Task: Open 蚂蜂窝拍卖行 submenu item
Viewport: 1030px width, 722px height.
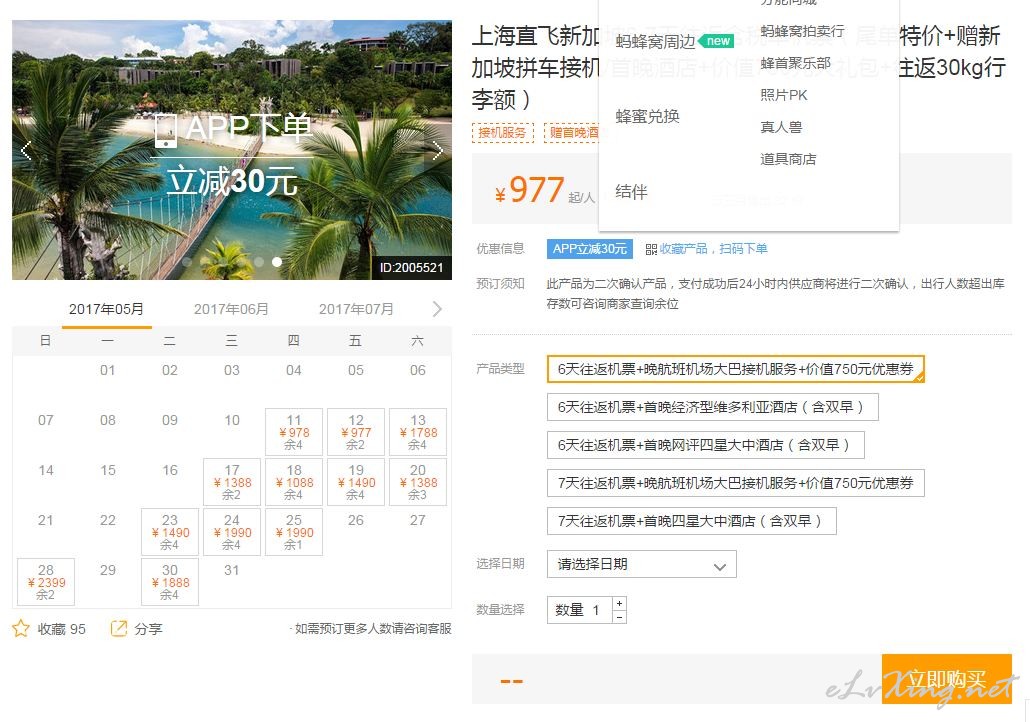Action: coord(802,31)
